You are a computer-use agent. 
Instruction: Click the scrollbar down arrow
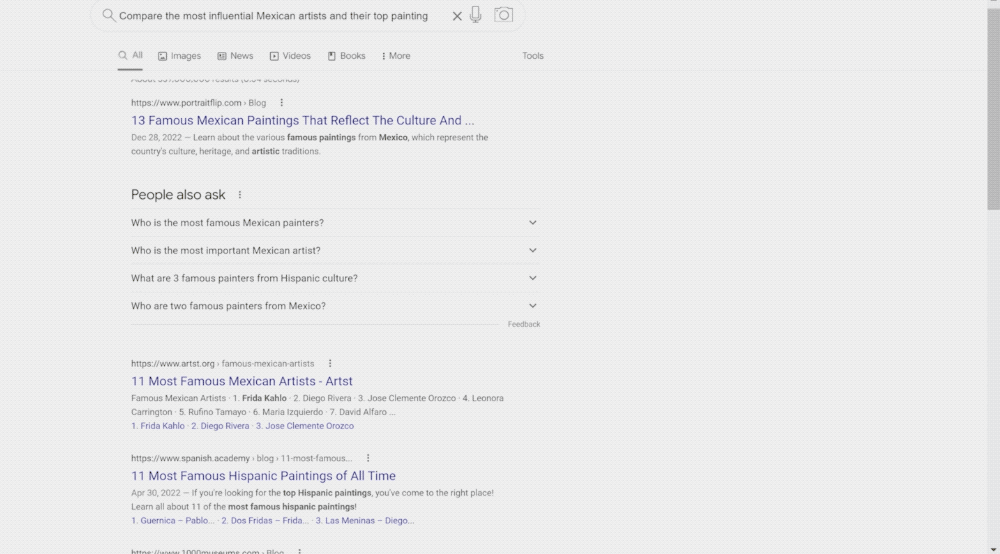(x=993, y=549)
